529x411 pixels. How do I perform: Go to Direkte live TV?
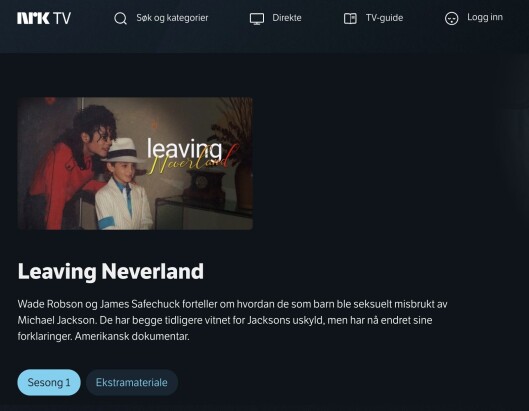(287, 18)
